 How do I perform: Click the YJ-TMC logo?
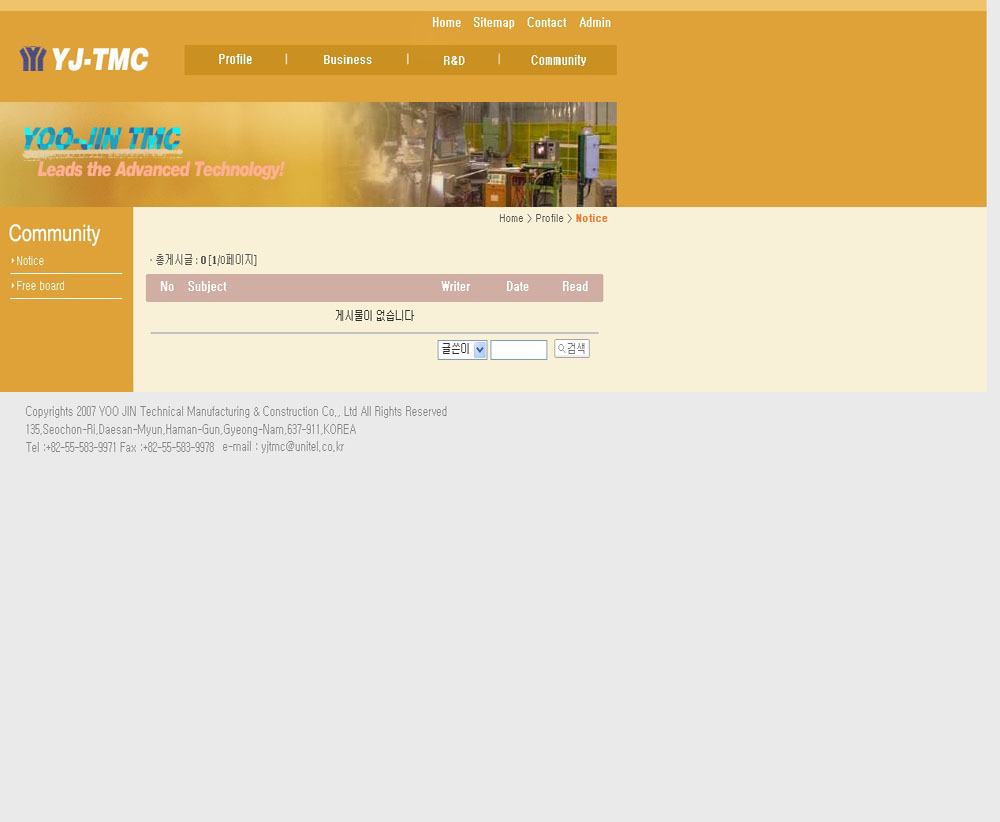click(84, 60)
